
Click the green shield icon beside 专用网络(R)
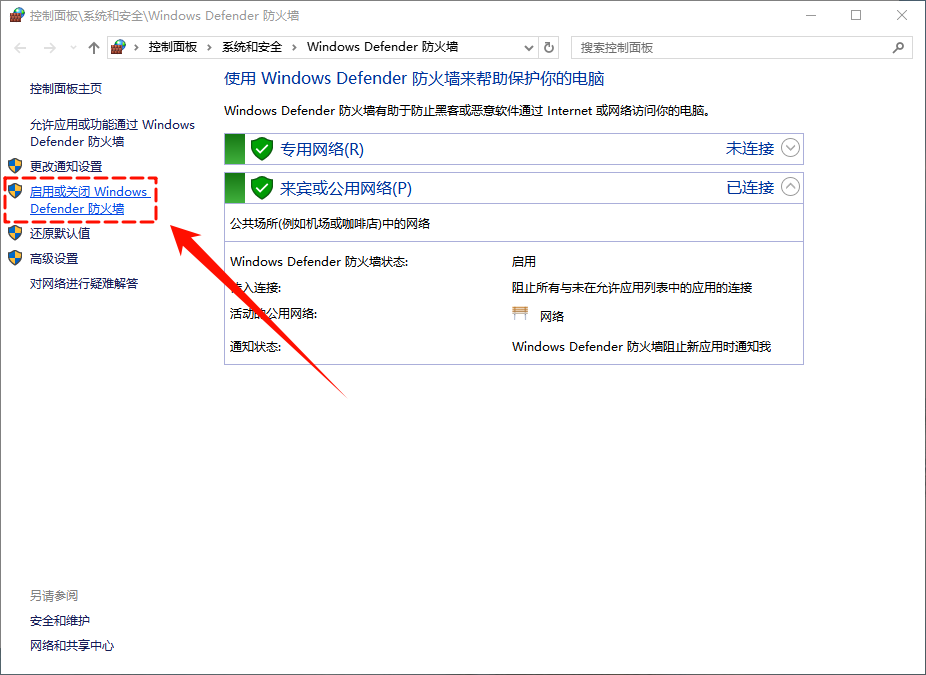click(260, 148)
